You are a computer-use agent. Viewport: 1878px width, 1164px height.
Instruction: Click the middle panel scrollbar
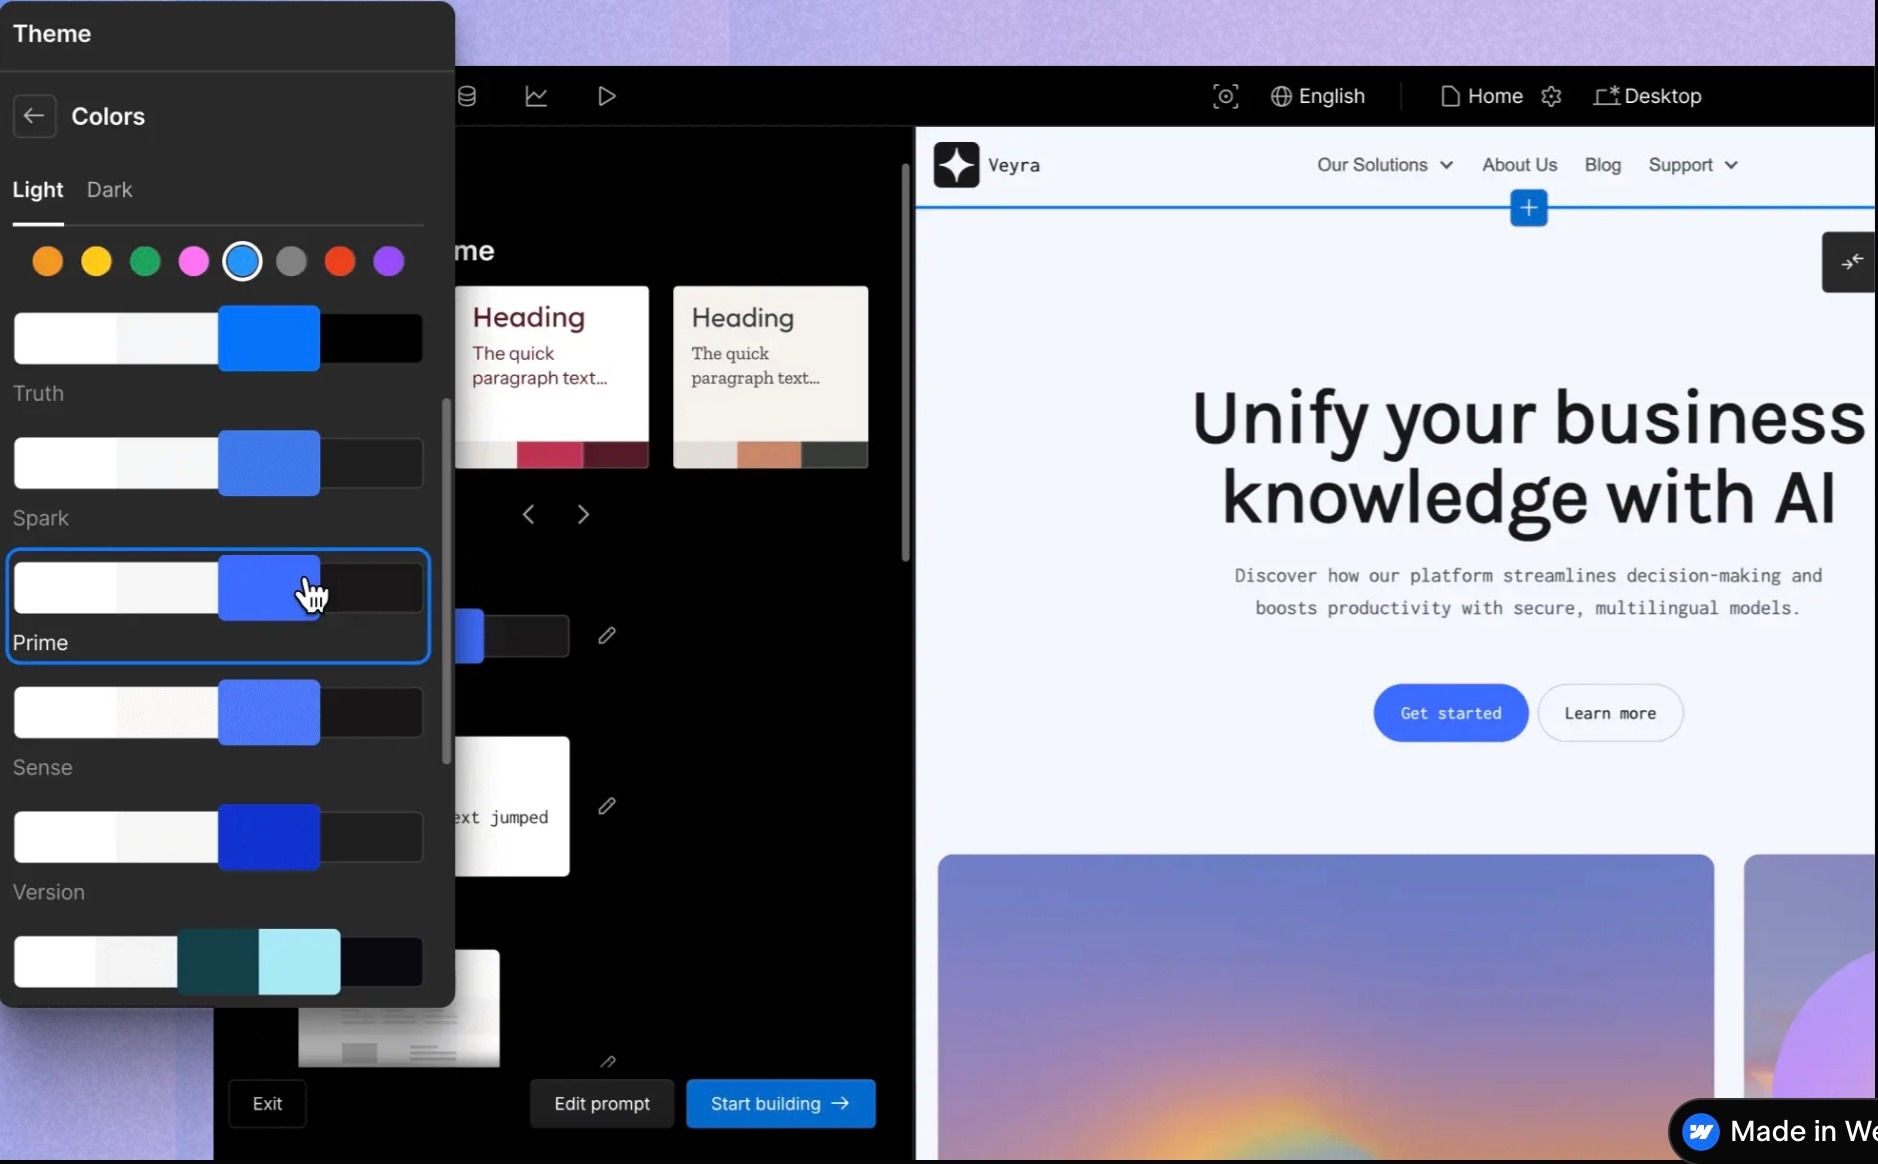tap(905, 362)
